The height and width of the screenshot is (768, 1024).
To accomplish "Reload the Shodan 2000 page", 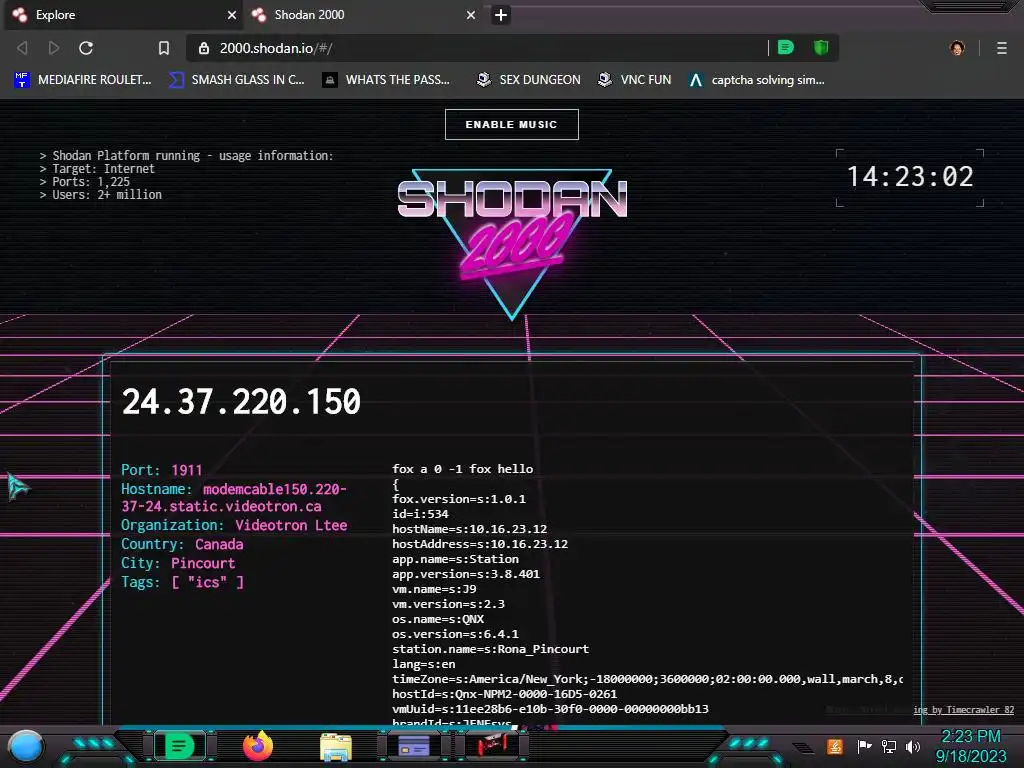I will click(x=86, y=48).
